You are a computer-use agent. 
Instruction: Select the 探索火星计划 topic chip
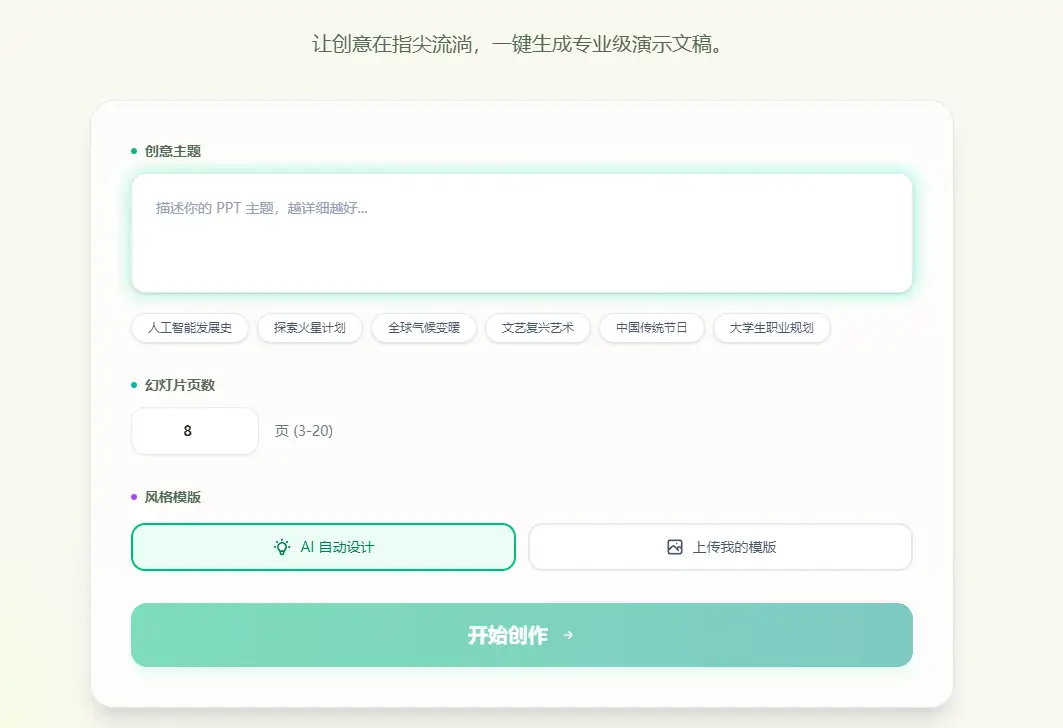click(x=310, y=328)
